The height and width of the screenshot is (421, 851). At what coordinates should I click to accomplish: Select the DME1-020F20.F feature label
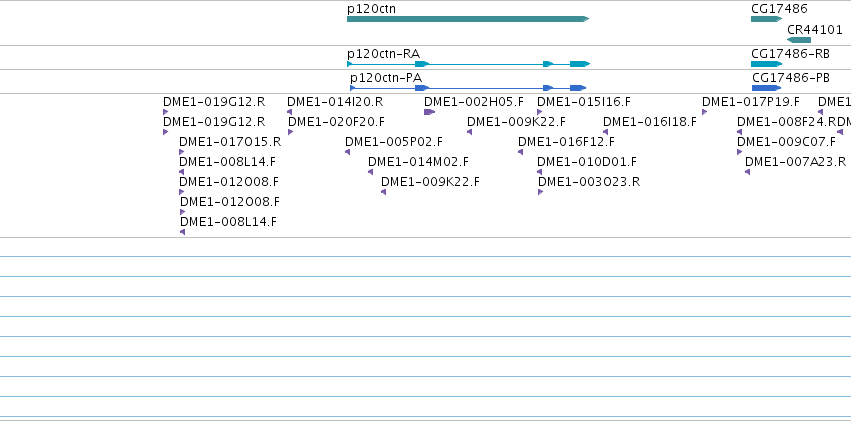click(336, 122)
